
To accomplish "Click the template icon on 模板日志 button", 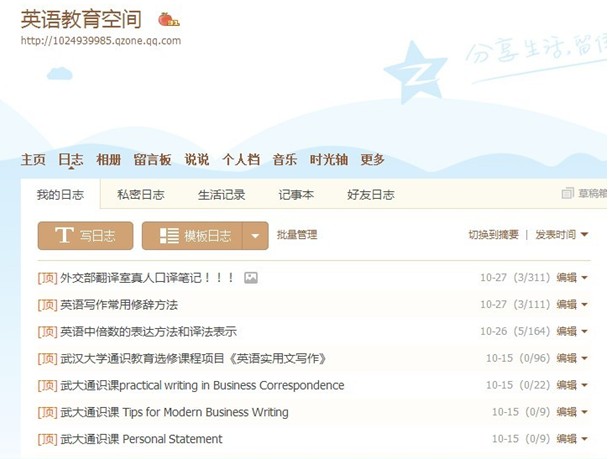I will [x=169, y=236].
